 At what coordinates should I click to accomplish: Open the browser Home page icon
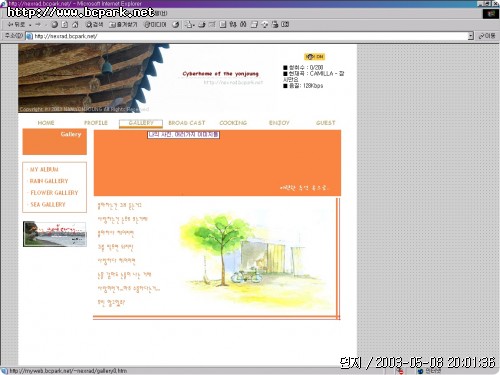(75, 24)
